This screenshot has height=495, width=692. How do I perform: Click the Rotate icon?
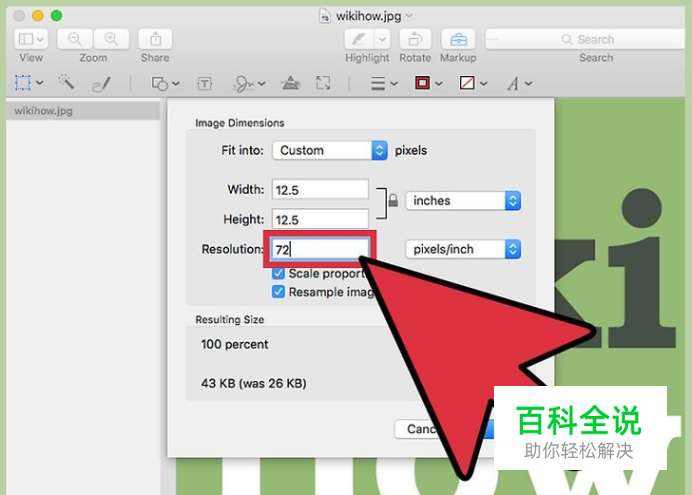tap(415, 39)
